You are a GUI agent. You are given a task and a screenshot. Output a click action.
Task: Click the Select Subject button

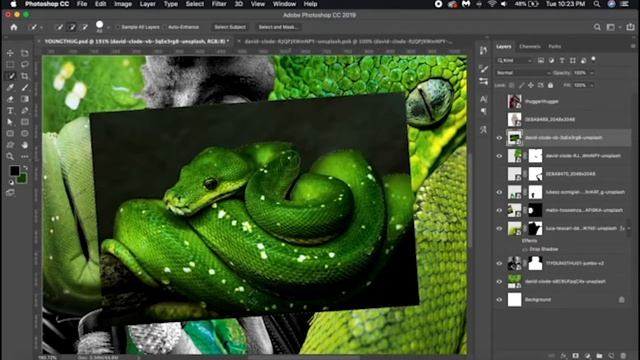coord(230,27)
